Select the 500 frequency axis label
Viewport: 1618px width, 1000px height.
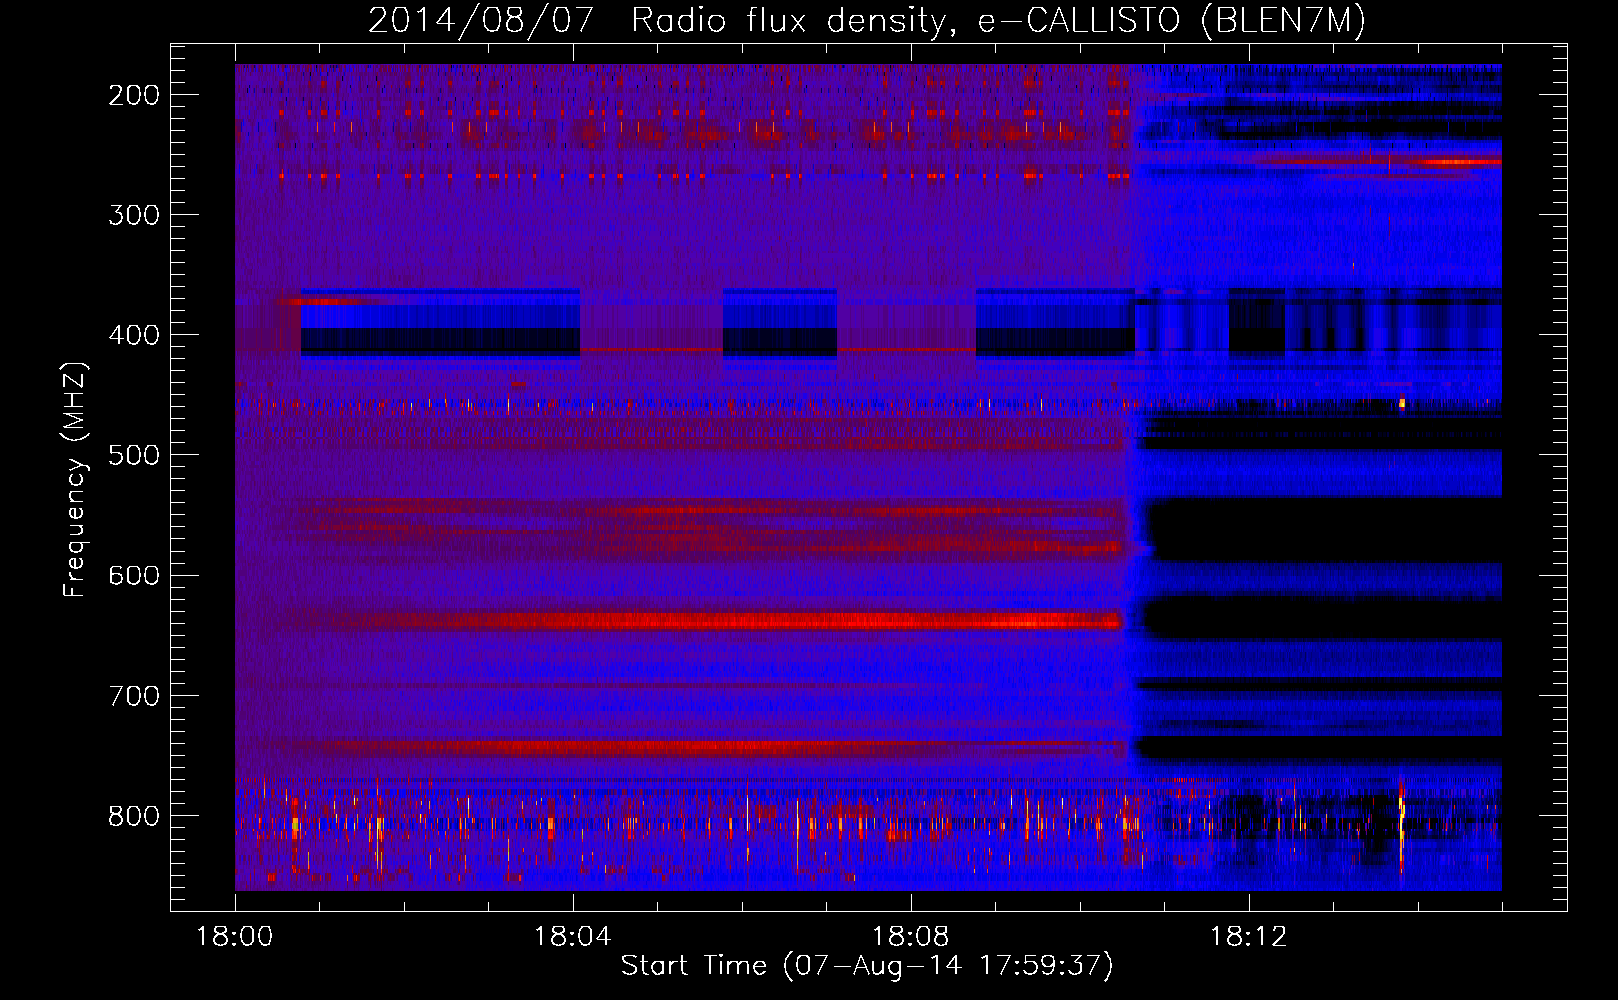[134, 455]
